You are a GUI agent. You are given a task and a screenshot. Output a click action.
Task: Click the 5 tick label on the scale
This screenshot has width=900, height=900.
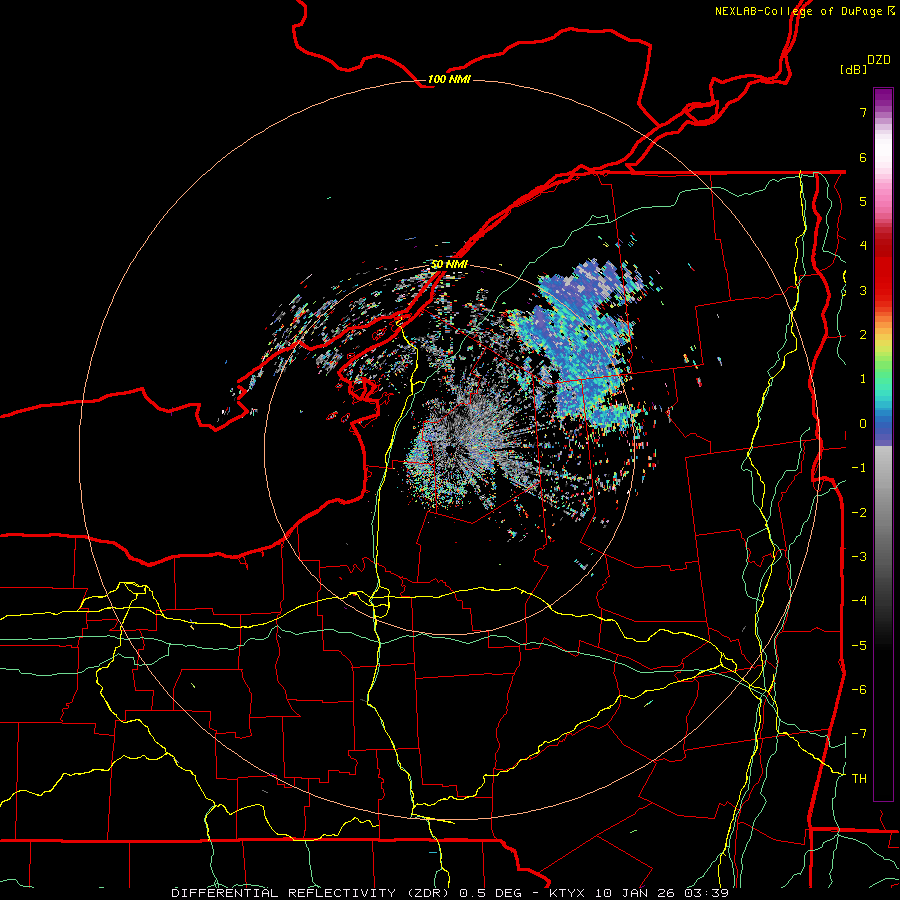tap(863, 201)
